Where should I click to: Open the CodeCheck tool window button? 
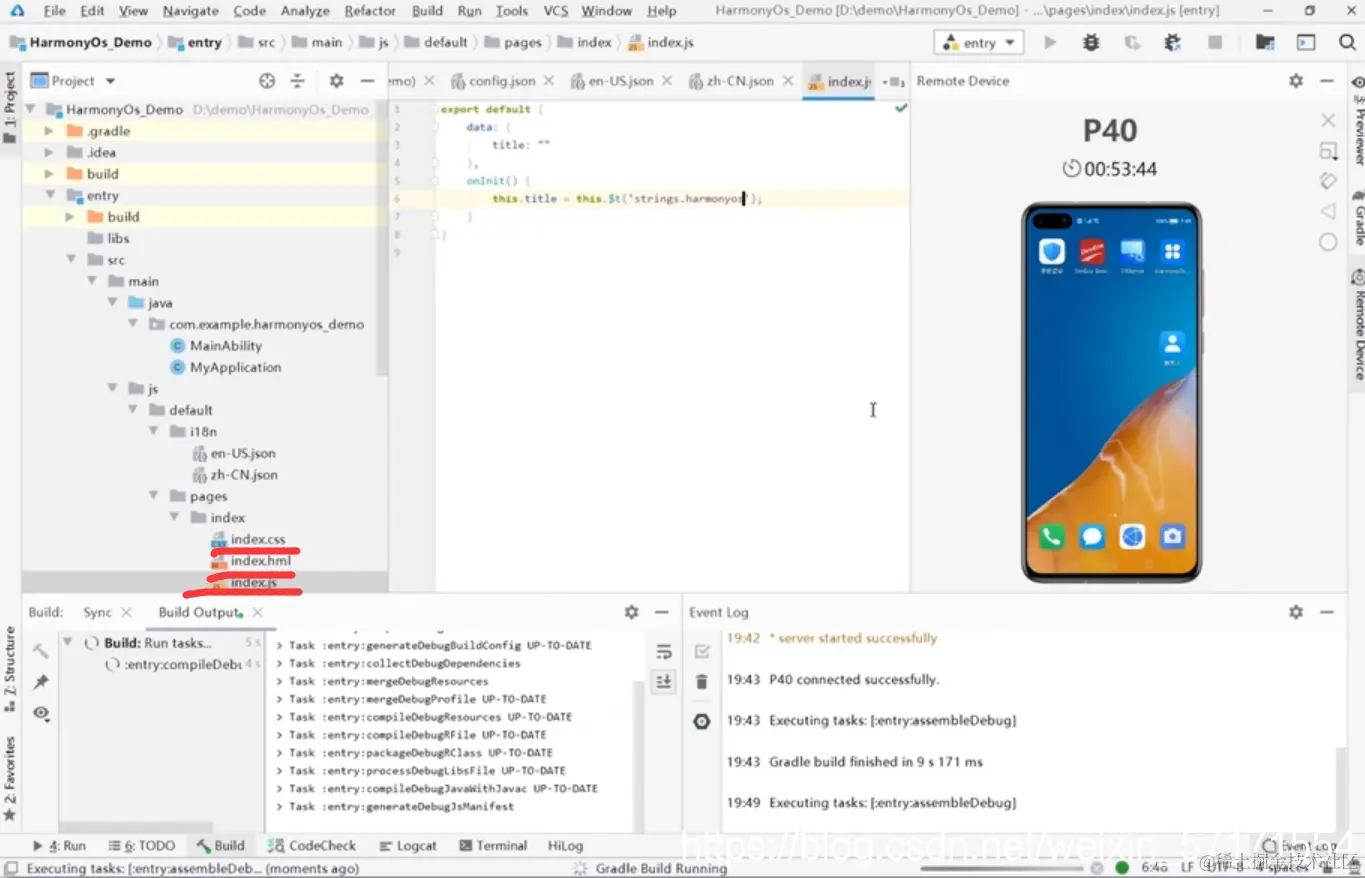312,846
